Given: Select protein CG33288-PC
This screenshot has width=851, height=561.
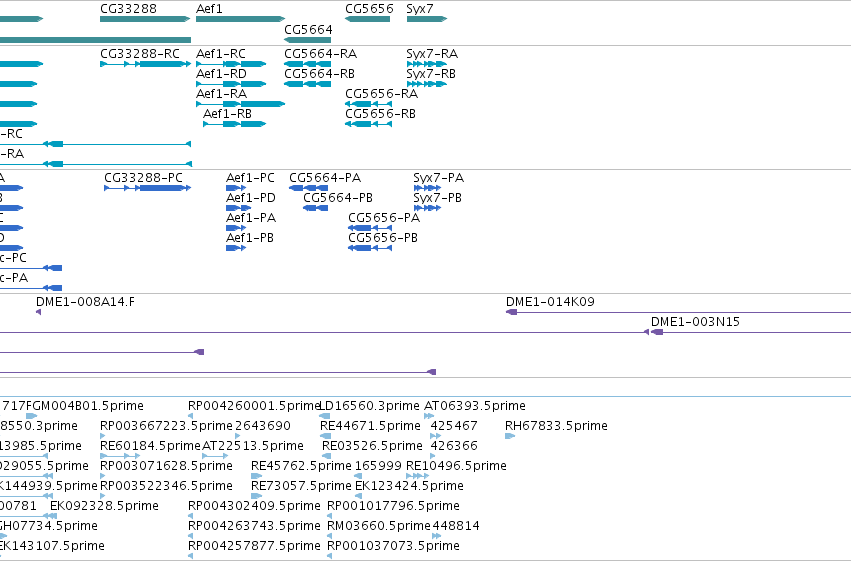Looking at the screenshot, I should coord(148,188).
